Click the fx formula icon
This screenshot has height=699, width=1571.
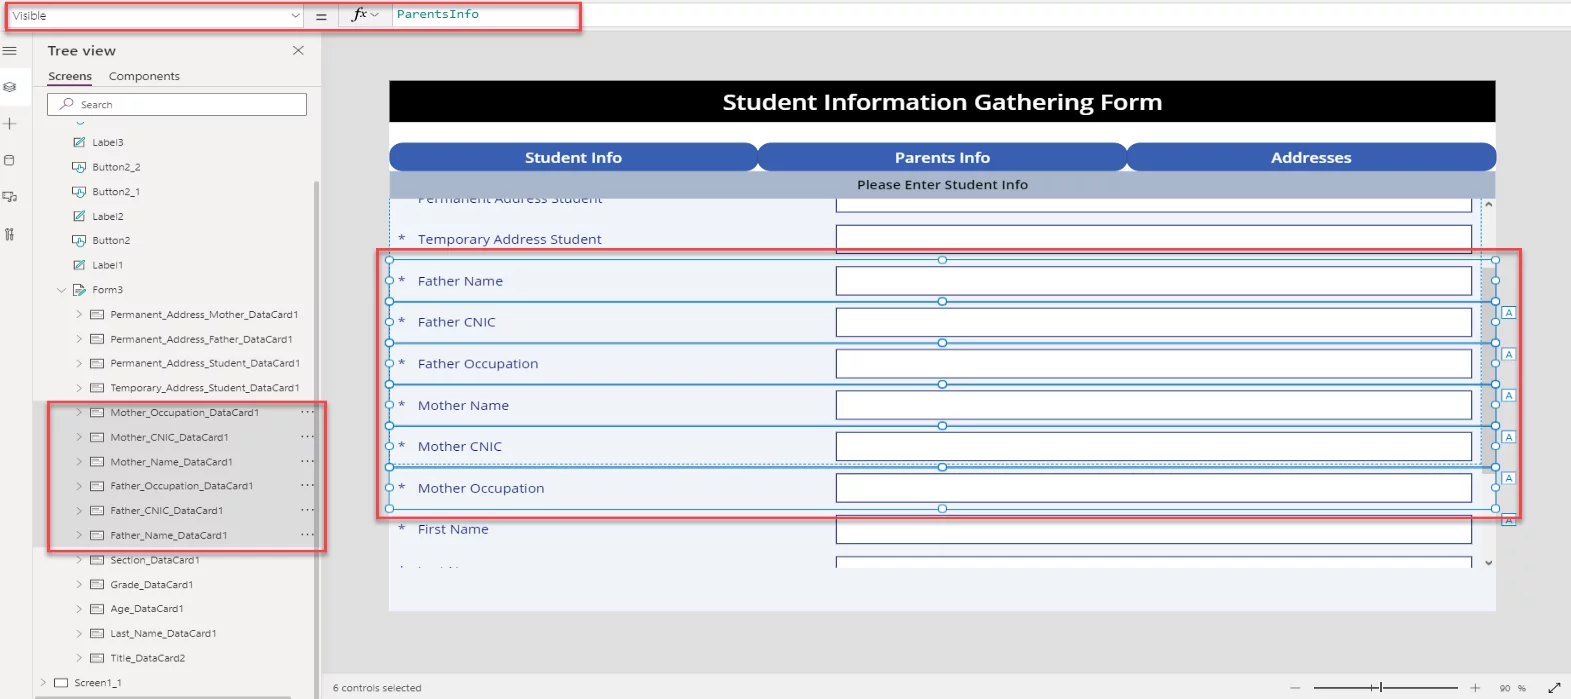pyautogui.click(x=359, y=15)
